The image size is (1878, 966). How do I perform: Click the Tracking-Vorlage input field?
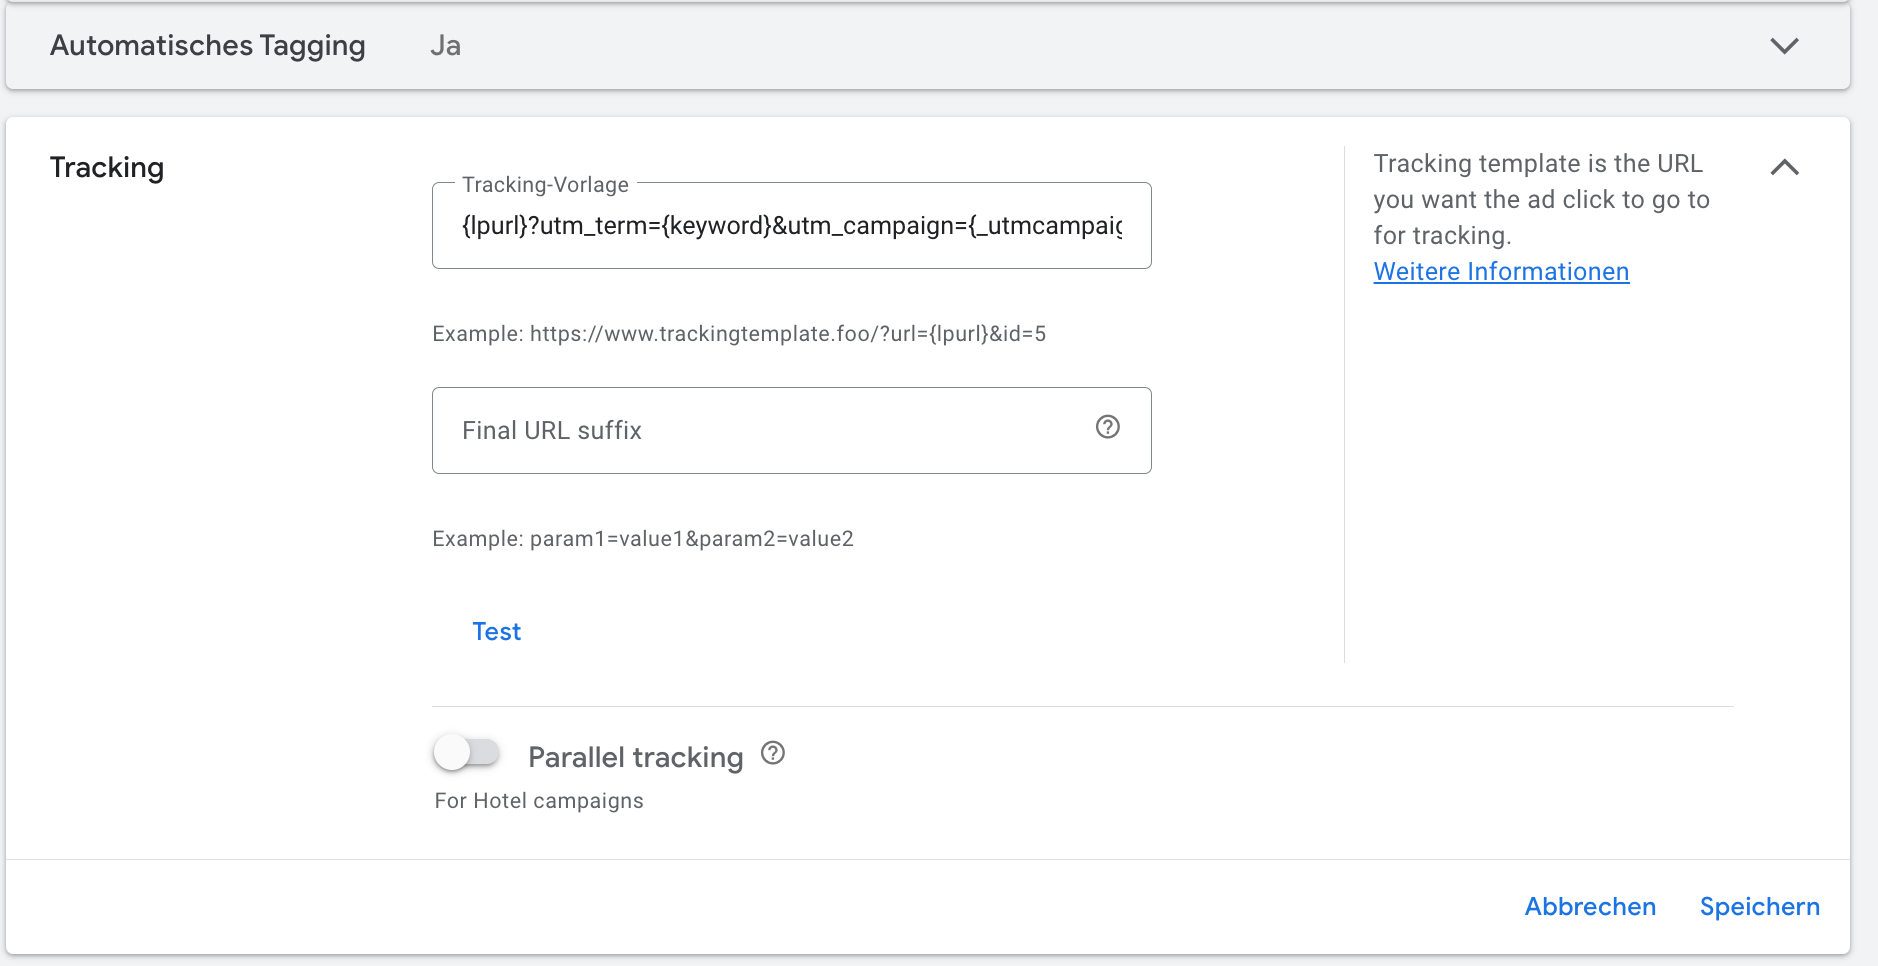click(791, 226)
